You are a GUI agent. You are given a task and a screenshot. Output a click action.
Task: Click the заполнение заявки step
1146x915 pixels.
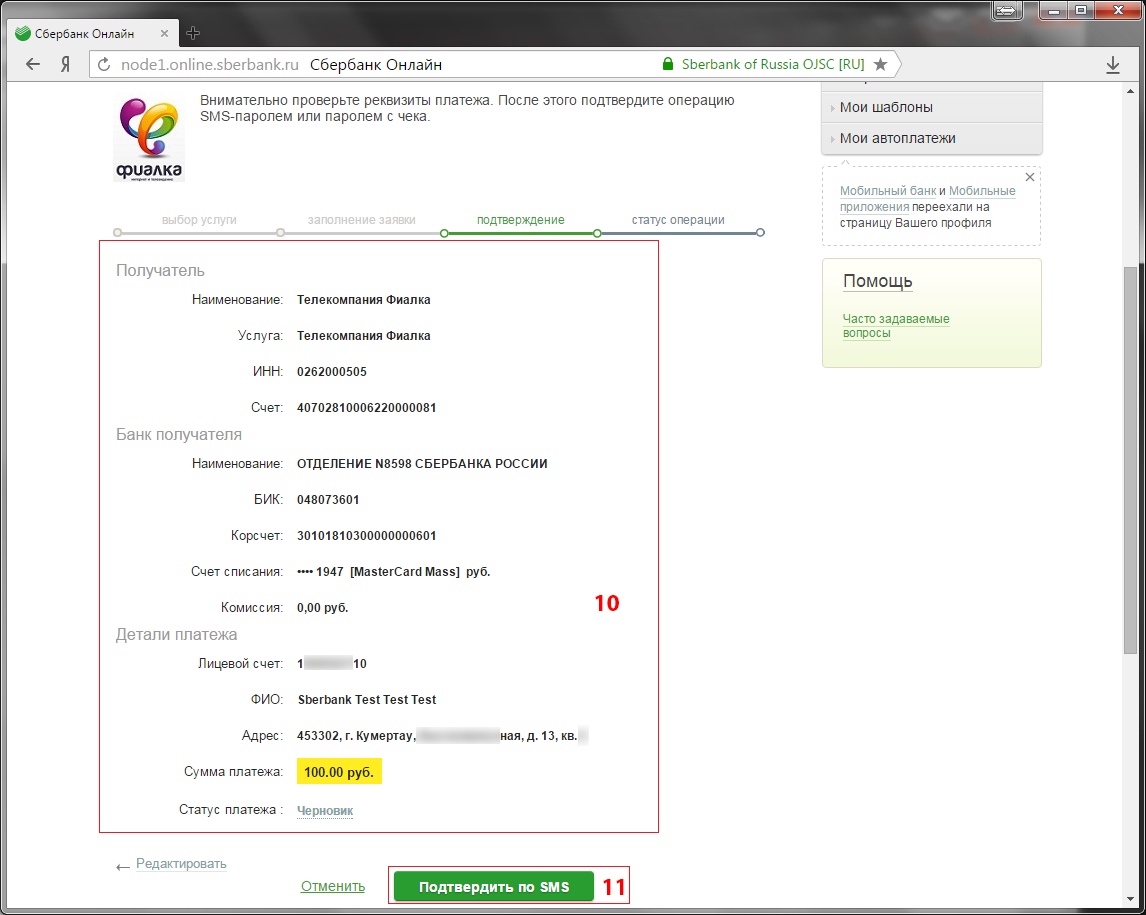click(x=362, y=220)
